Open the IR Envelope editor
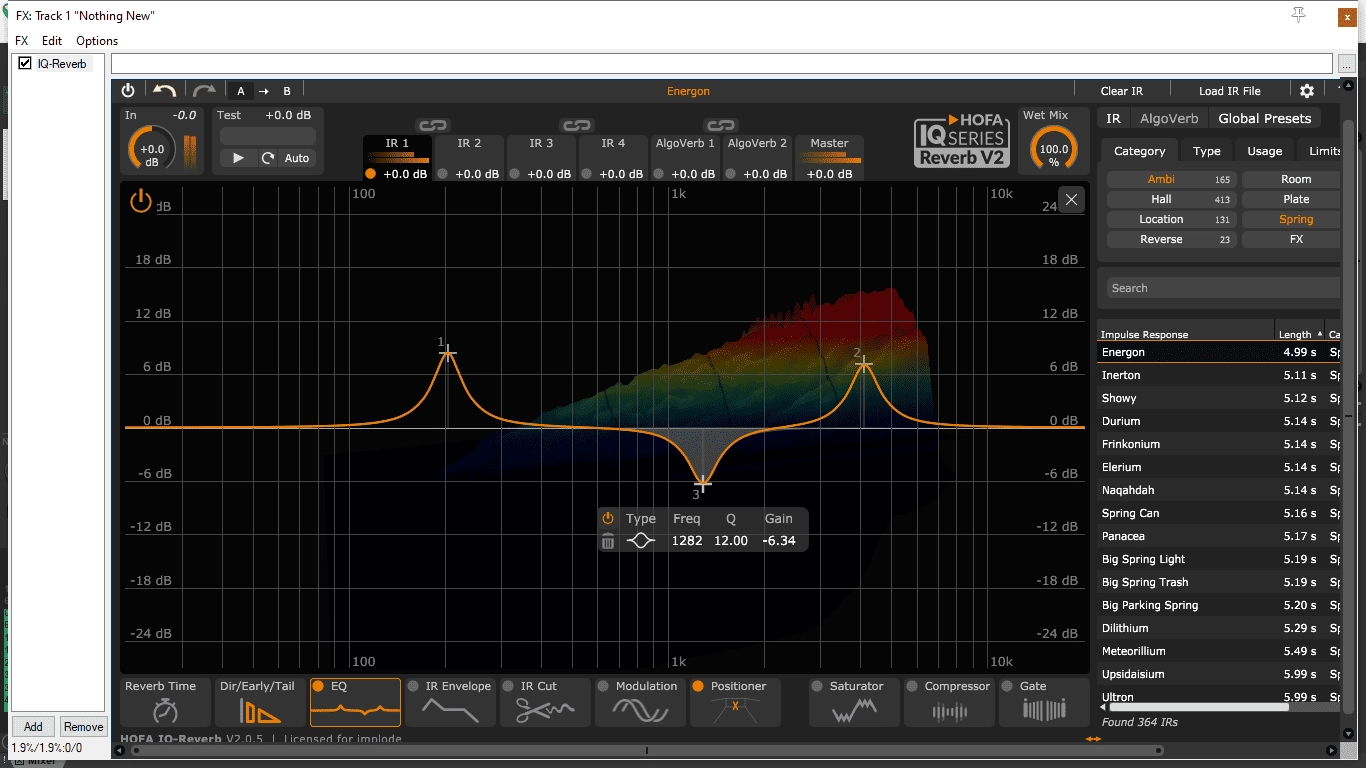The height and width of the screenshot is (768, 1366). coord(450,702)
